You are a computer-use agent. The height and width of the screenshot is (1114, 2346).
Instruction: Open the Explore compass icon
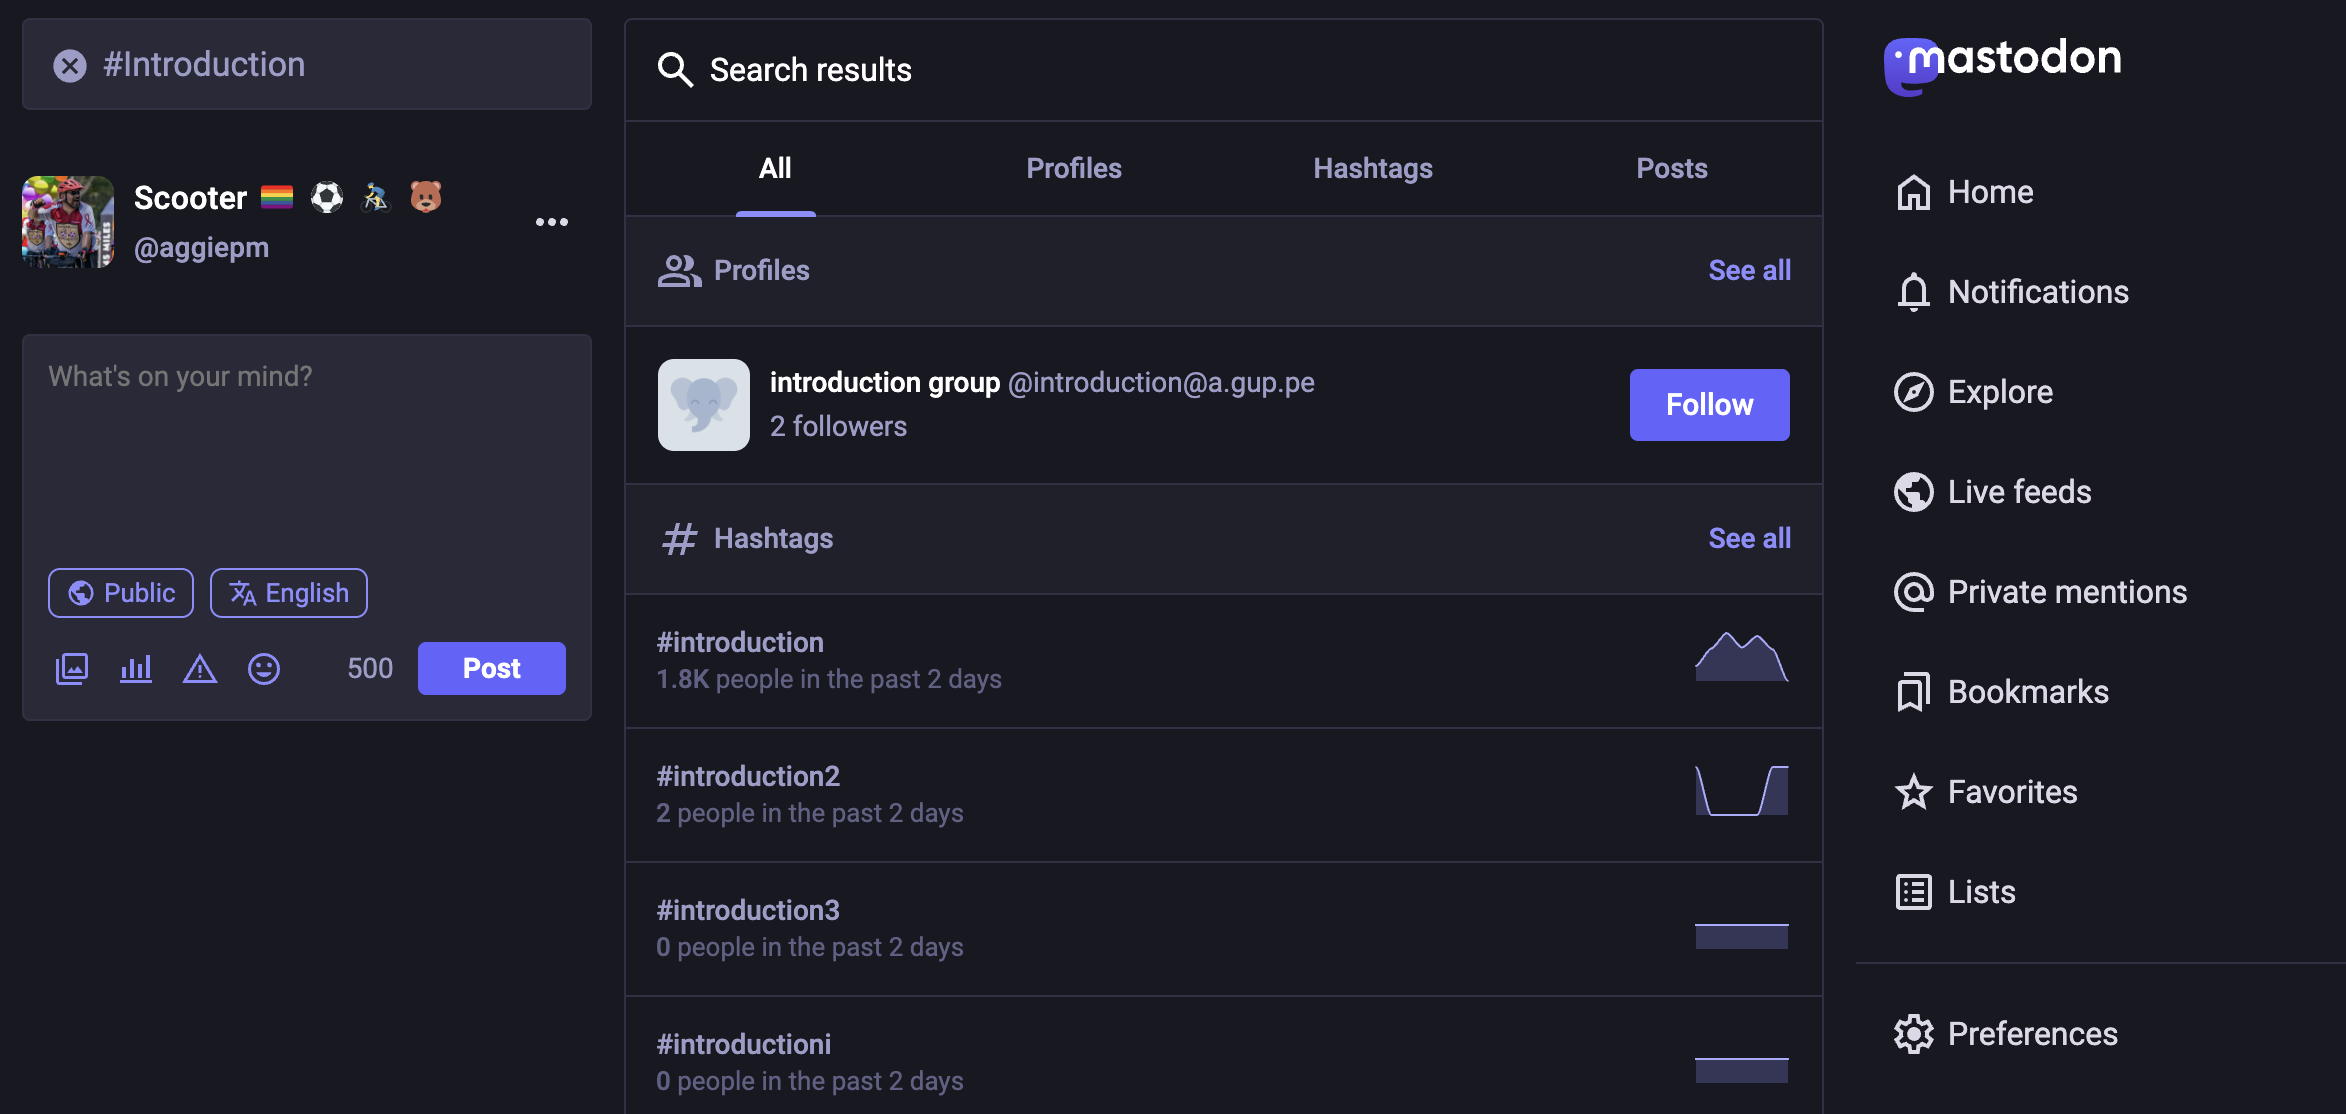pyautogui.click(x=1913, y=392)
